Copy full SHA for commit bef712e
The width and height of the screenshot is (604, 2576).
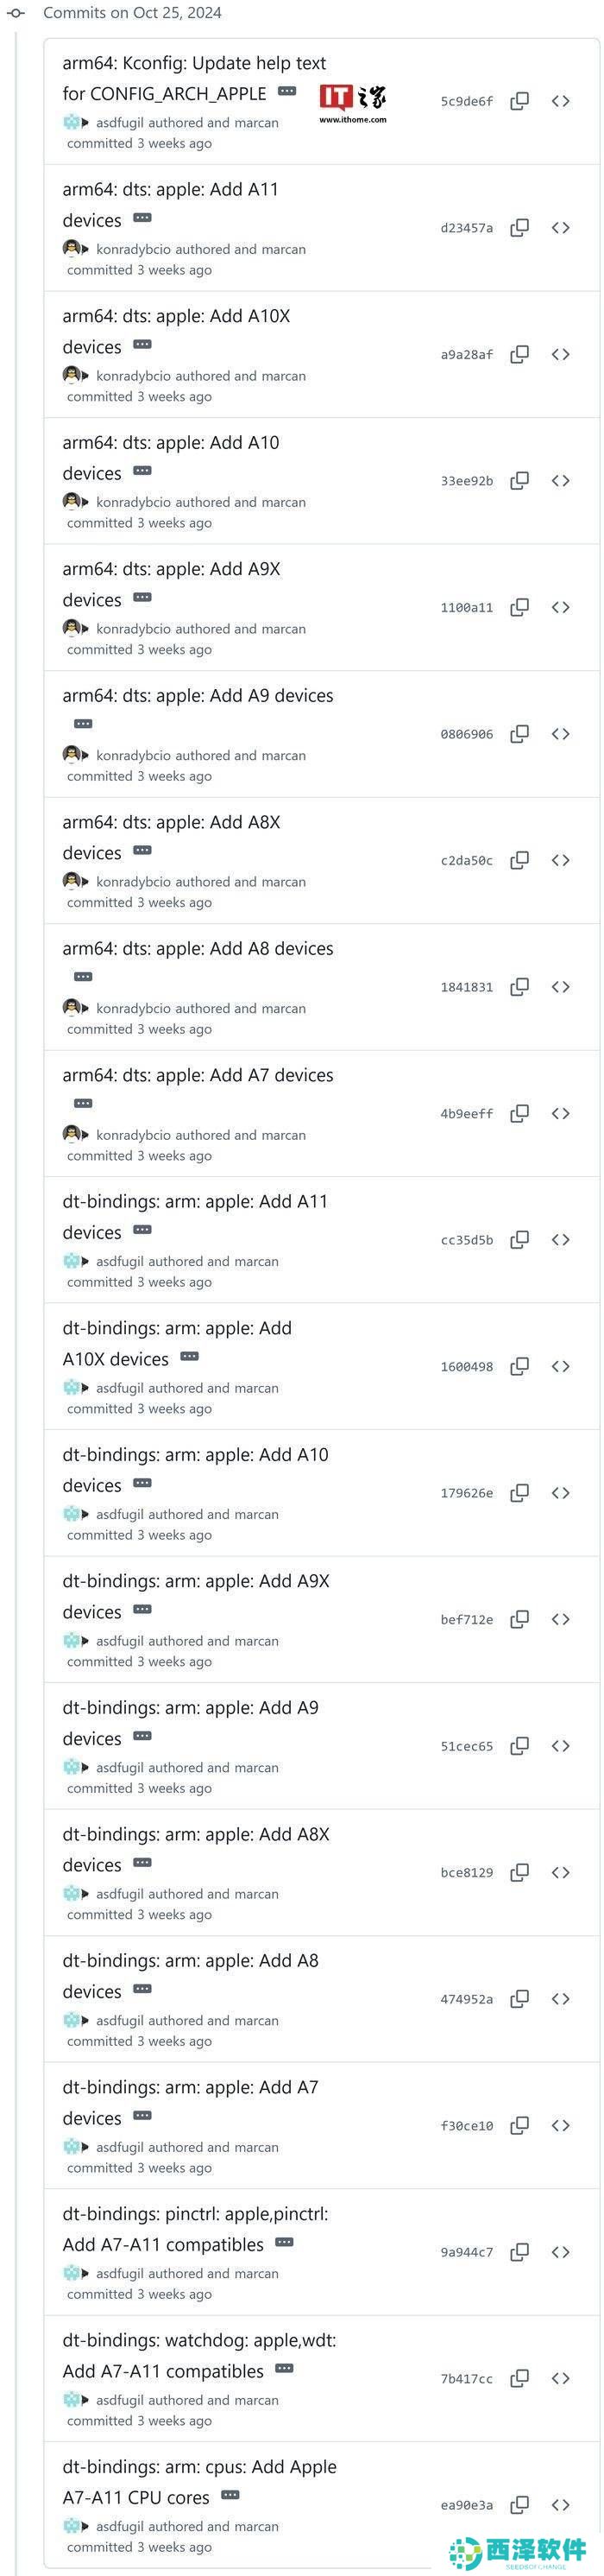[519, 1619]
